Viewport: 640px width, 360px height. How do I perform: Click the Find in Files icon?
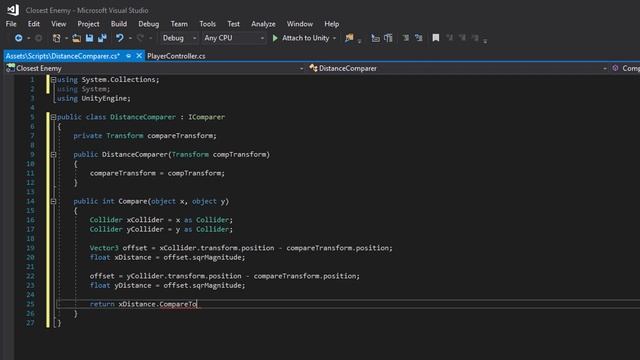click(x=349, y=38)
